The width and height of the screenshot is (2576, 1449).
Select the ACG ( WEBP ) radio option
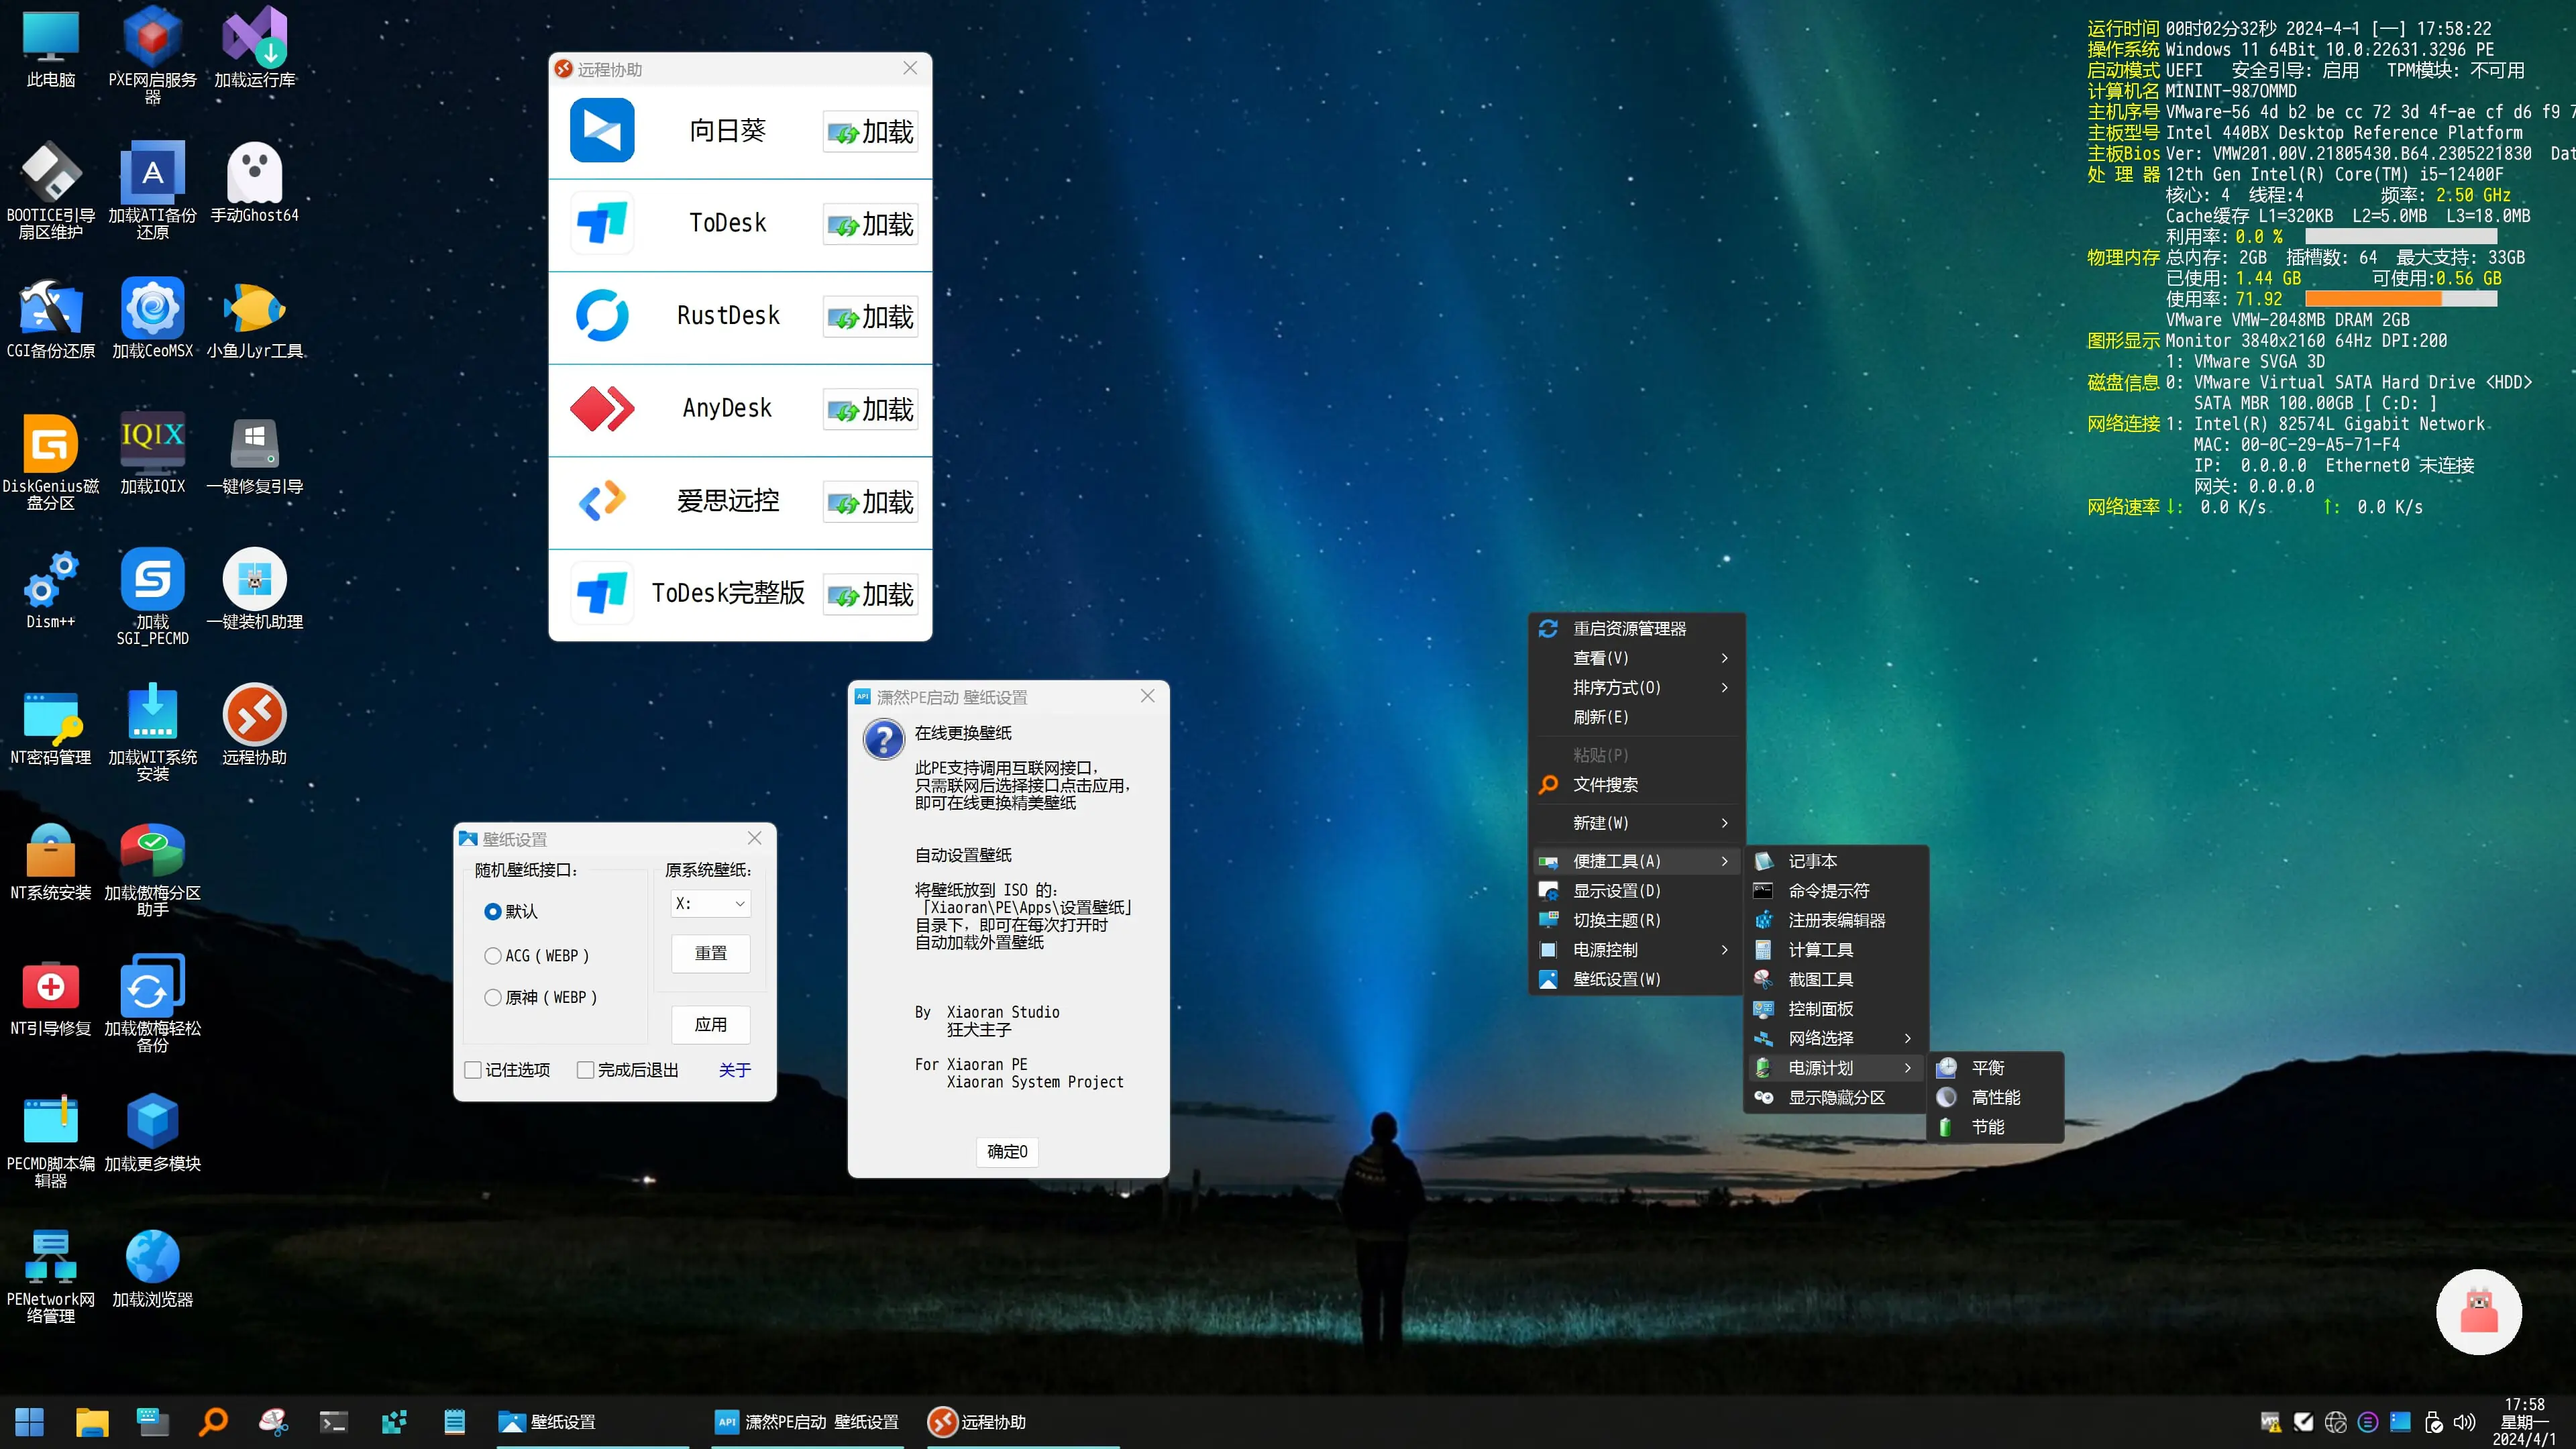493,956
